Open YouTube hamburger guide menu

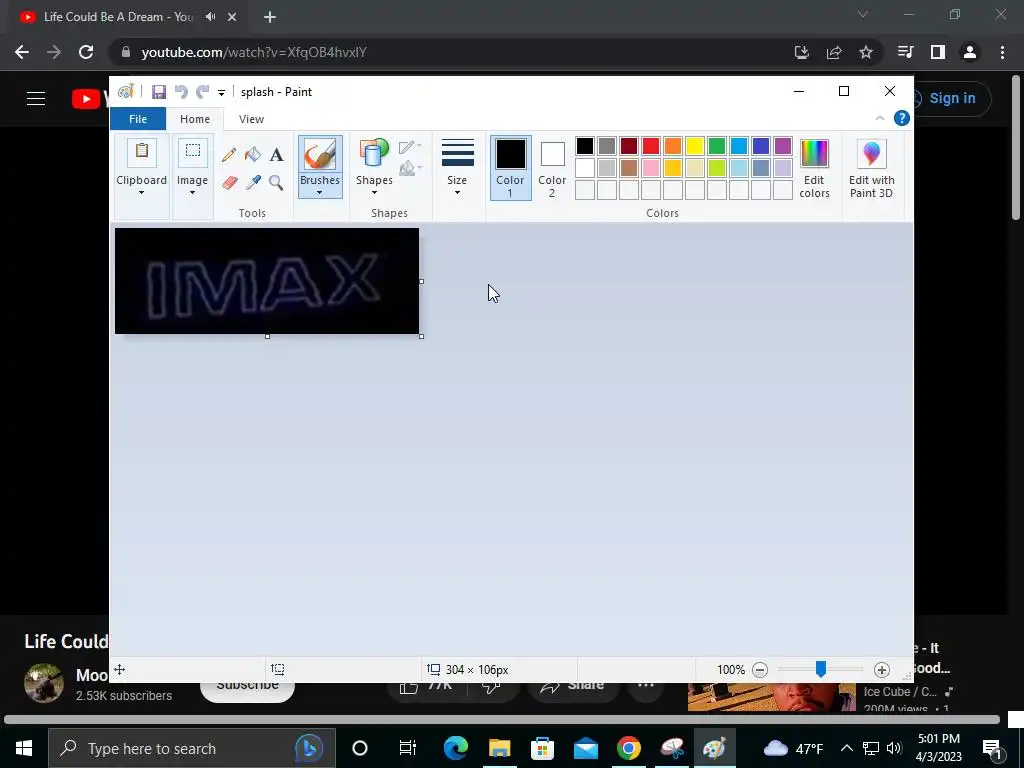point(36,99)
